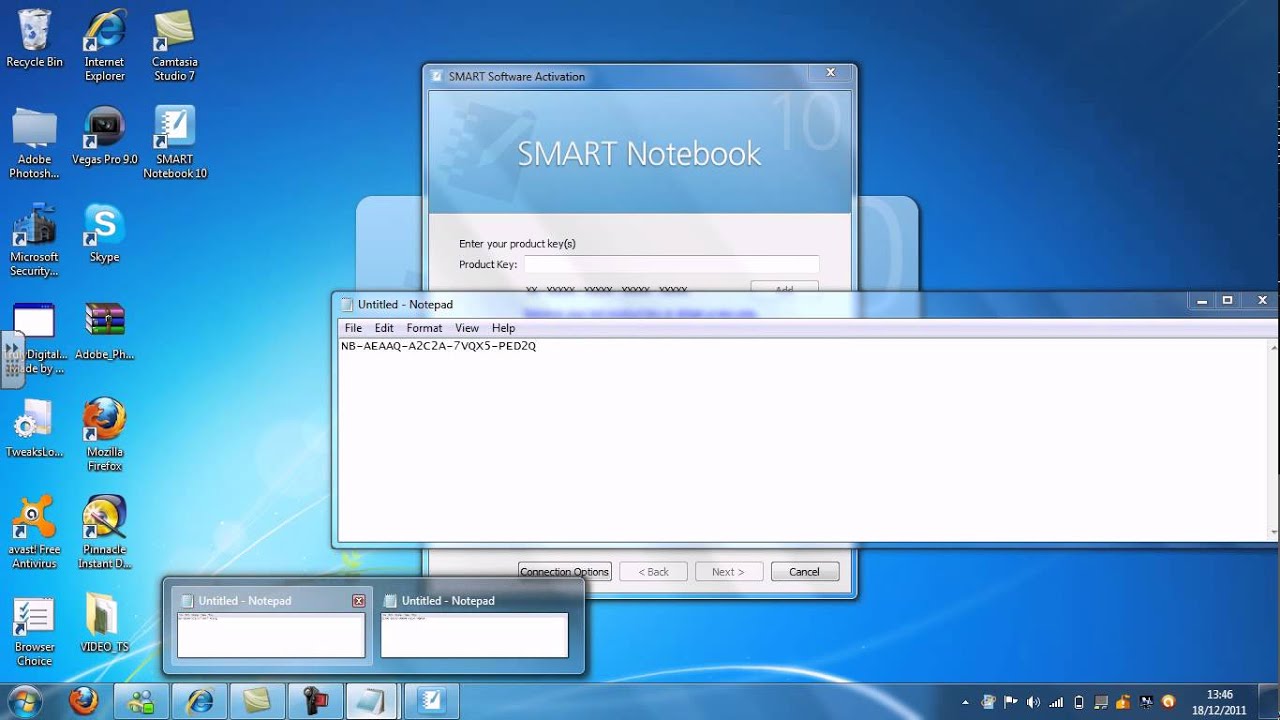Open the VIDEO_TS folder

click(104, 617)
